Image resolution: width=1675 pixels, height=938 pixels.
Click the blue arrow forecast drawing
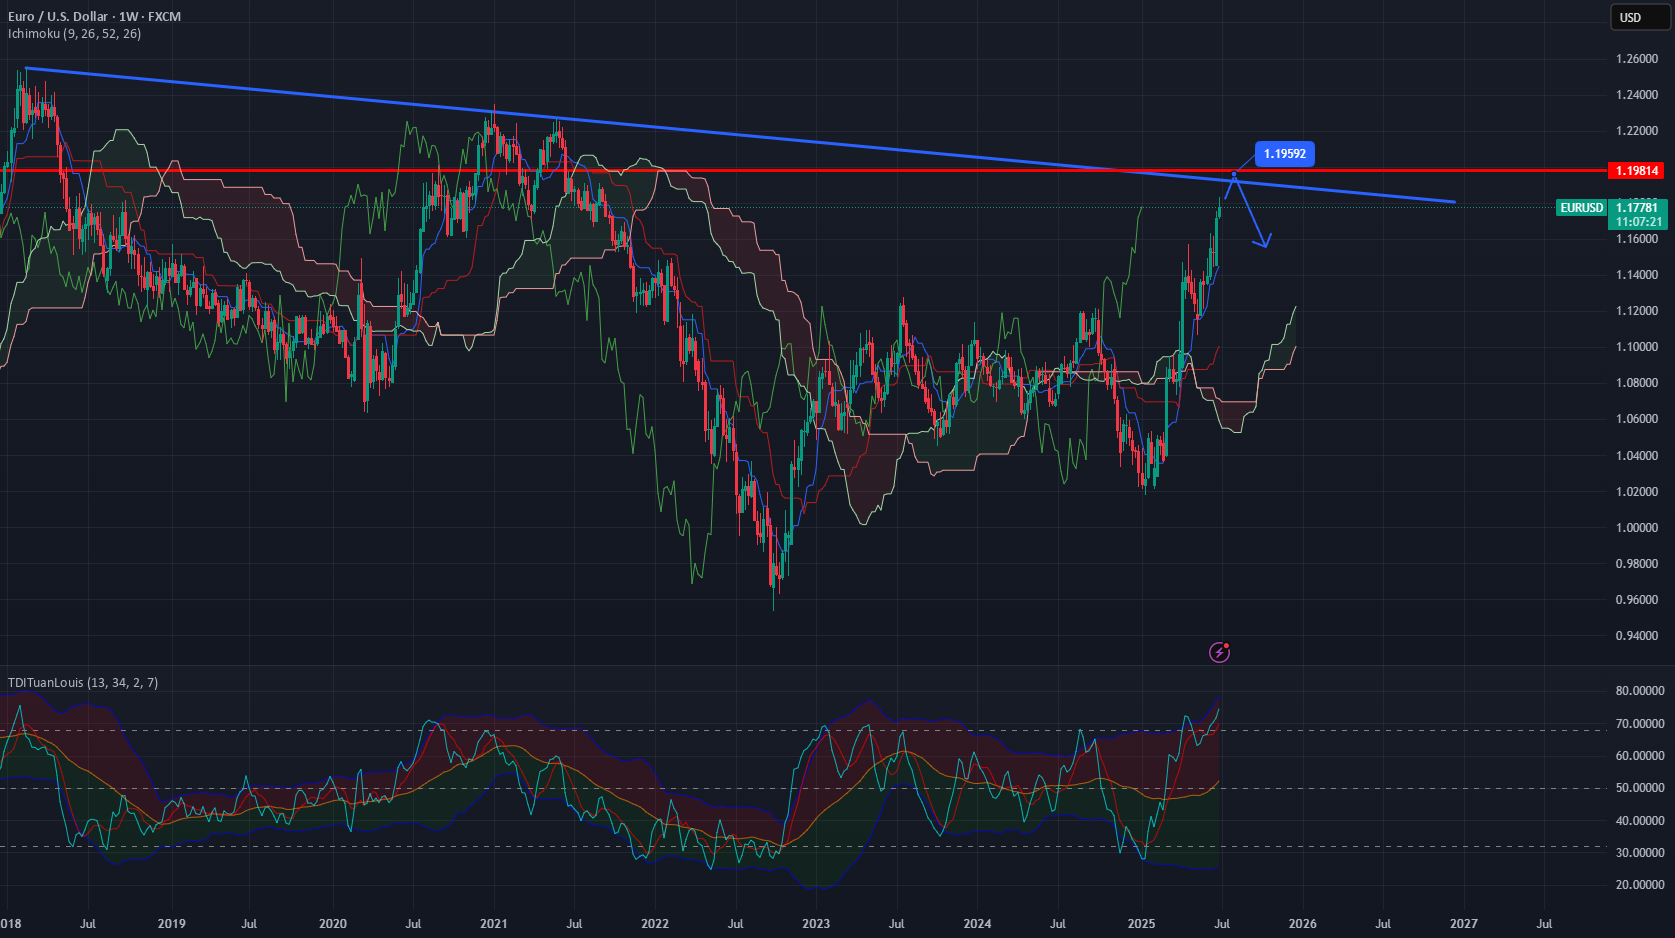click(1247, 212)
